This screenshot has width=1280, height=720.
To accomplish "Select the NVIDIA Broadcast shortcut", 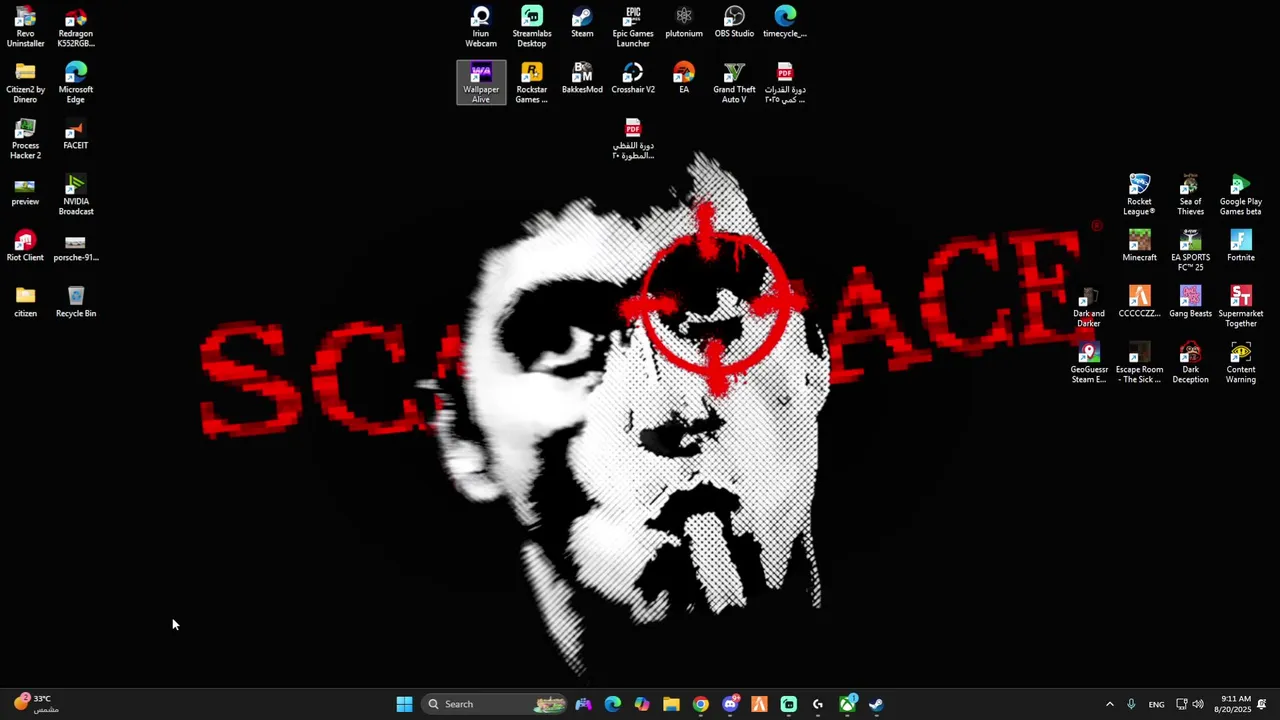I will point(76,195).
